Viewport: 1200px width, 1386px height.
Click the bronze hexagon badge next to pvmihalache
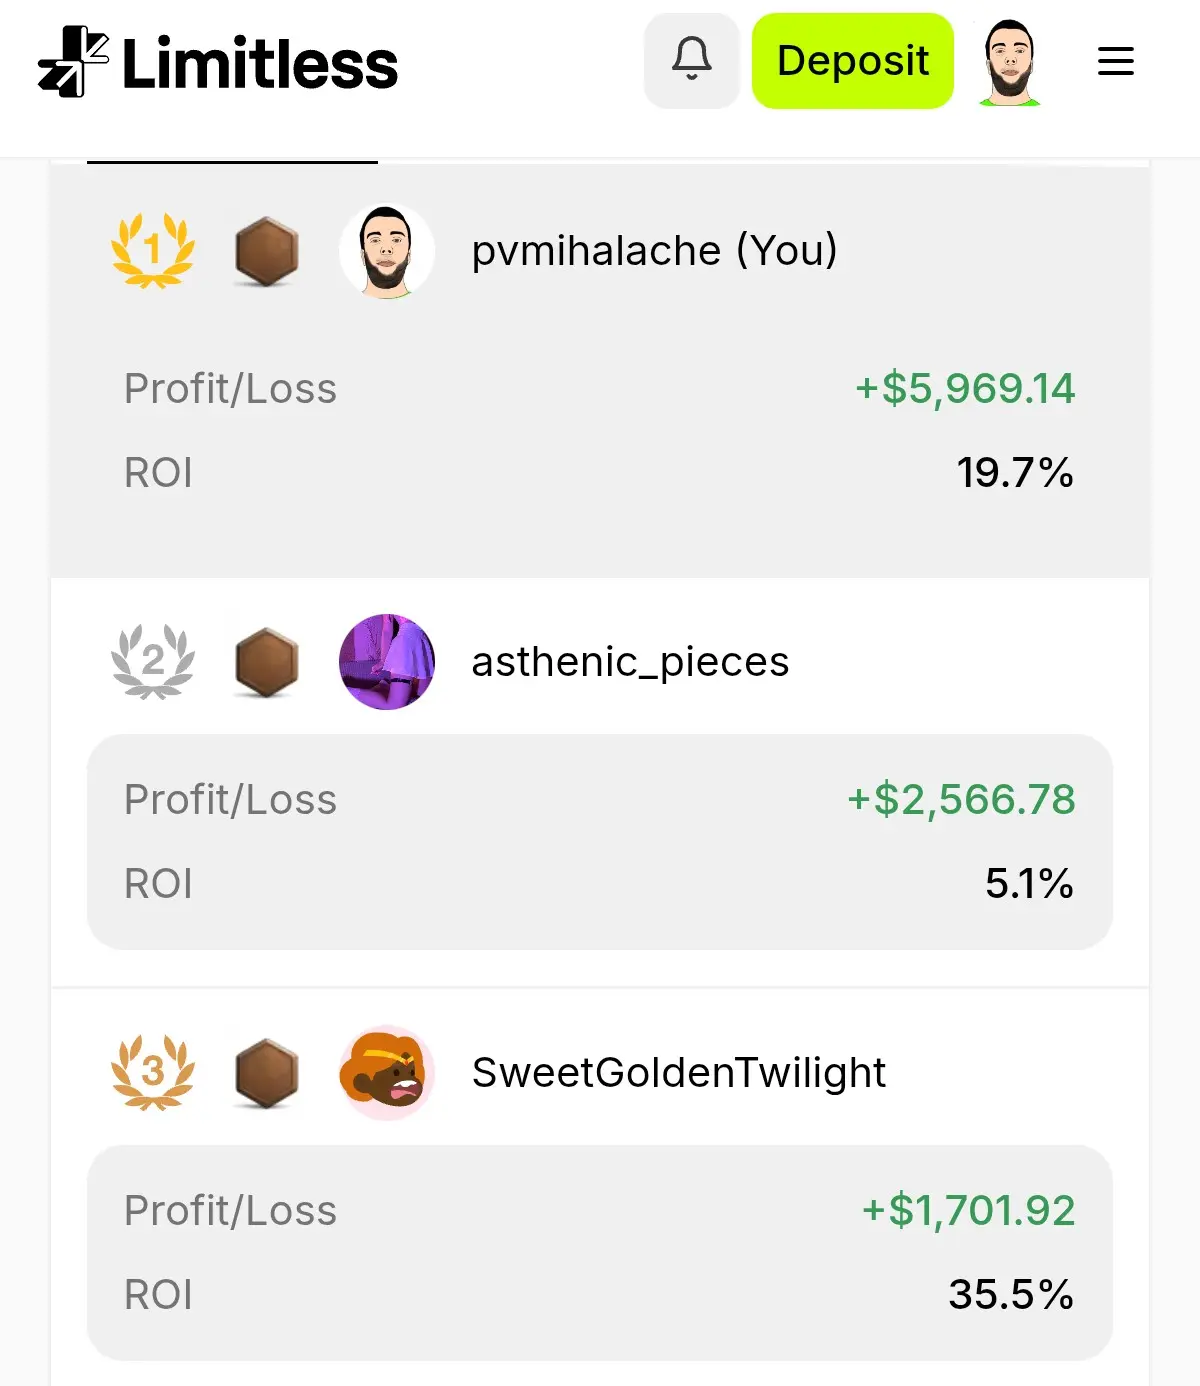(267, 252)
